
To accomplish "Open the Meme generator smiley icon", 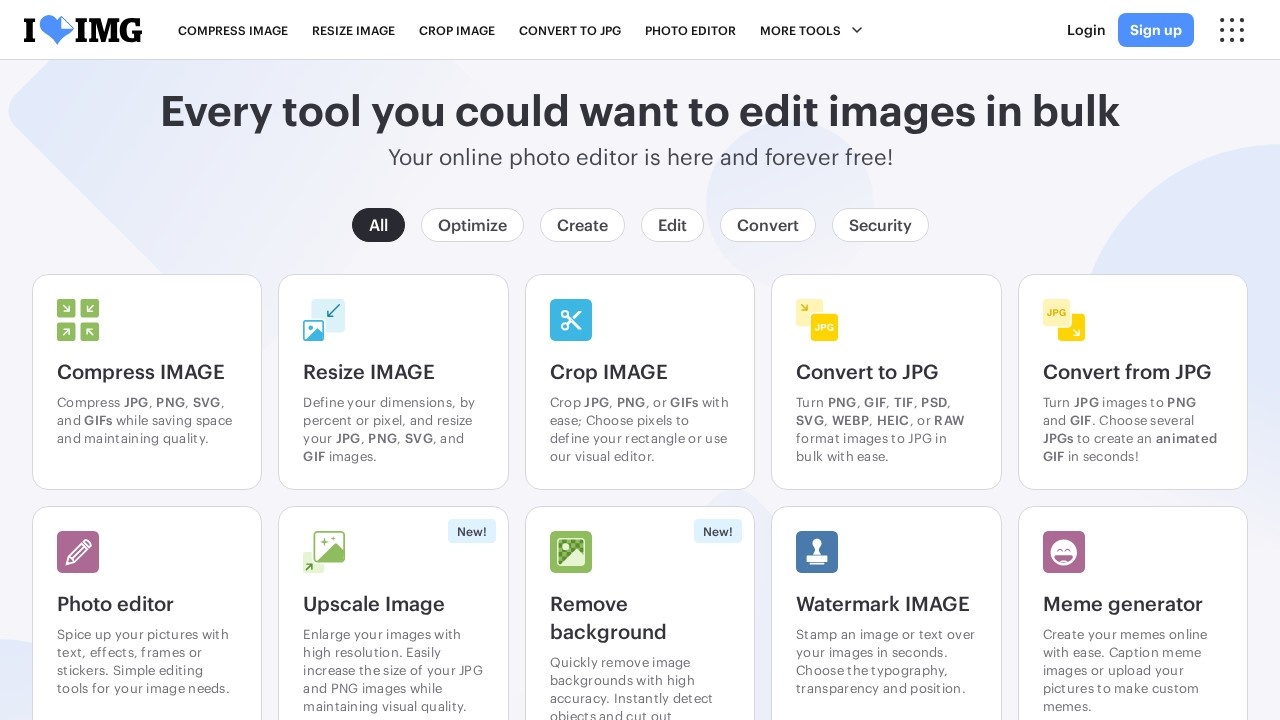I will coord(1064,552).
